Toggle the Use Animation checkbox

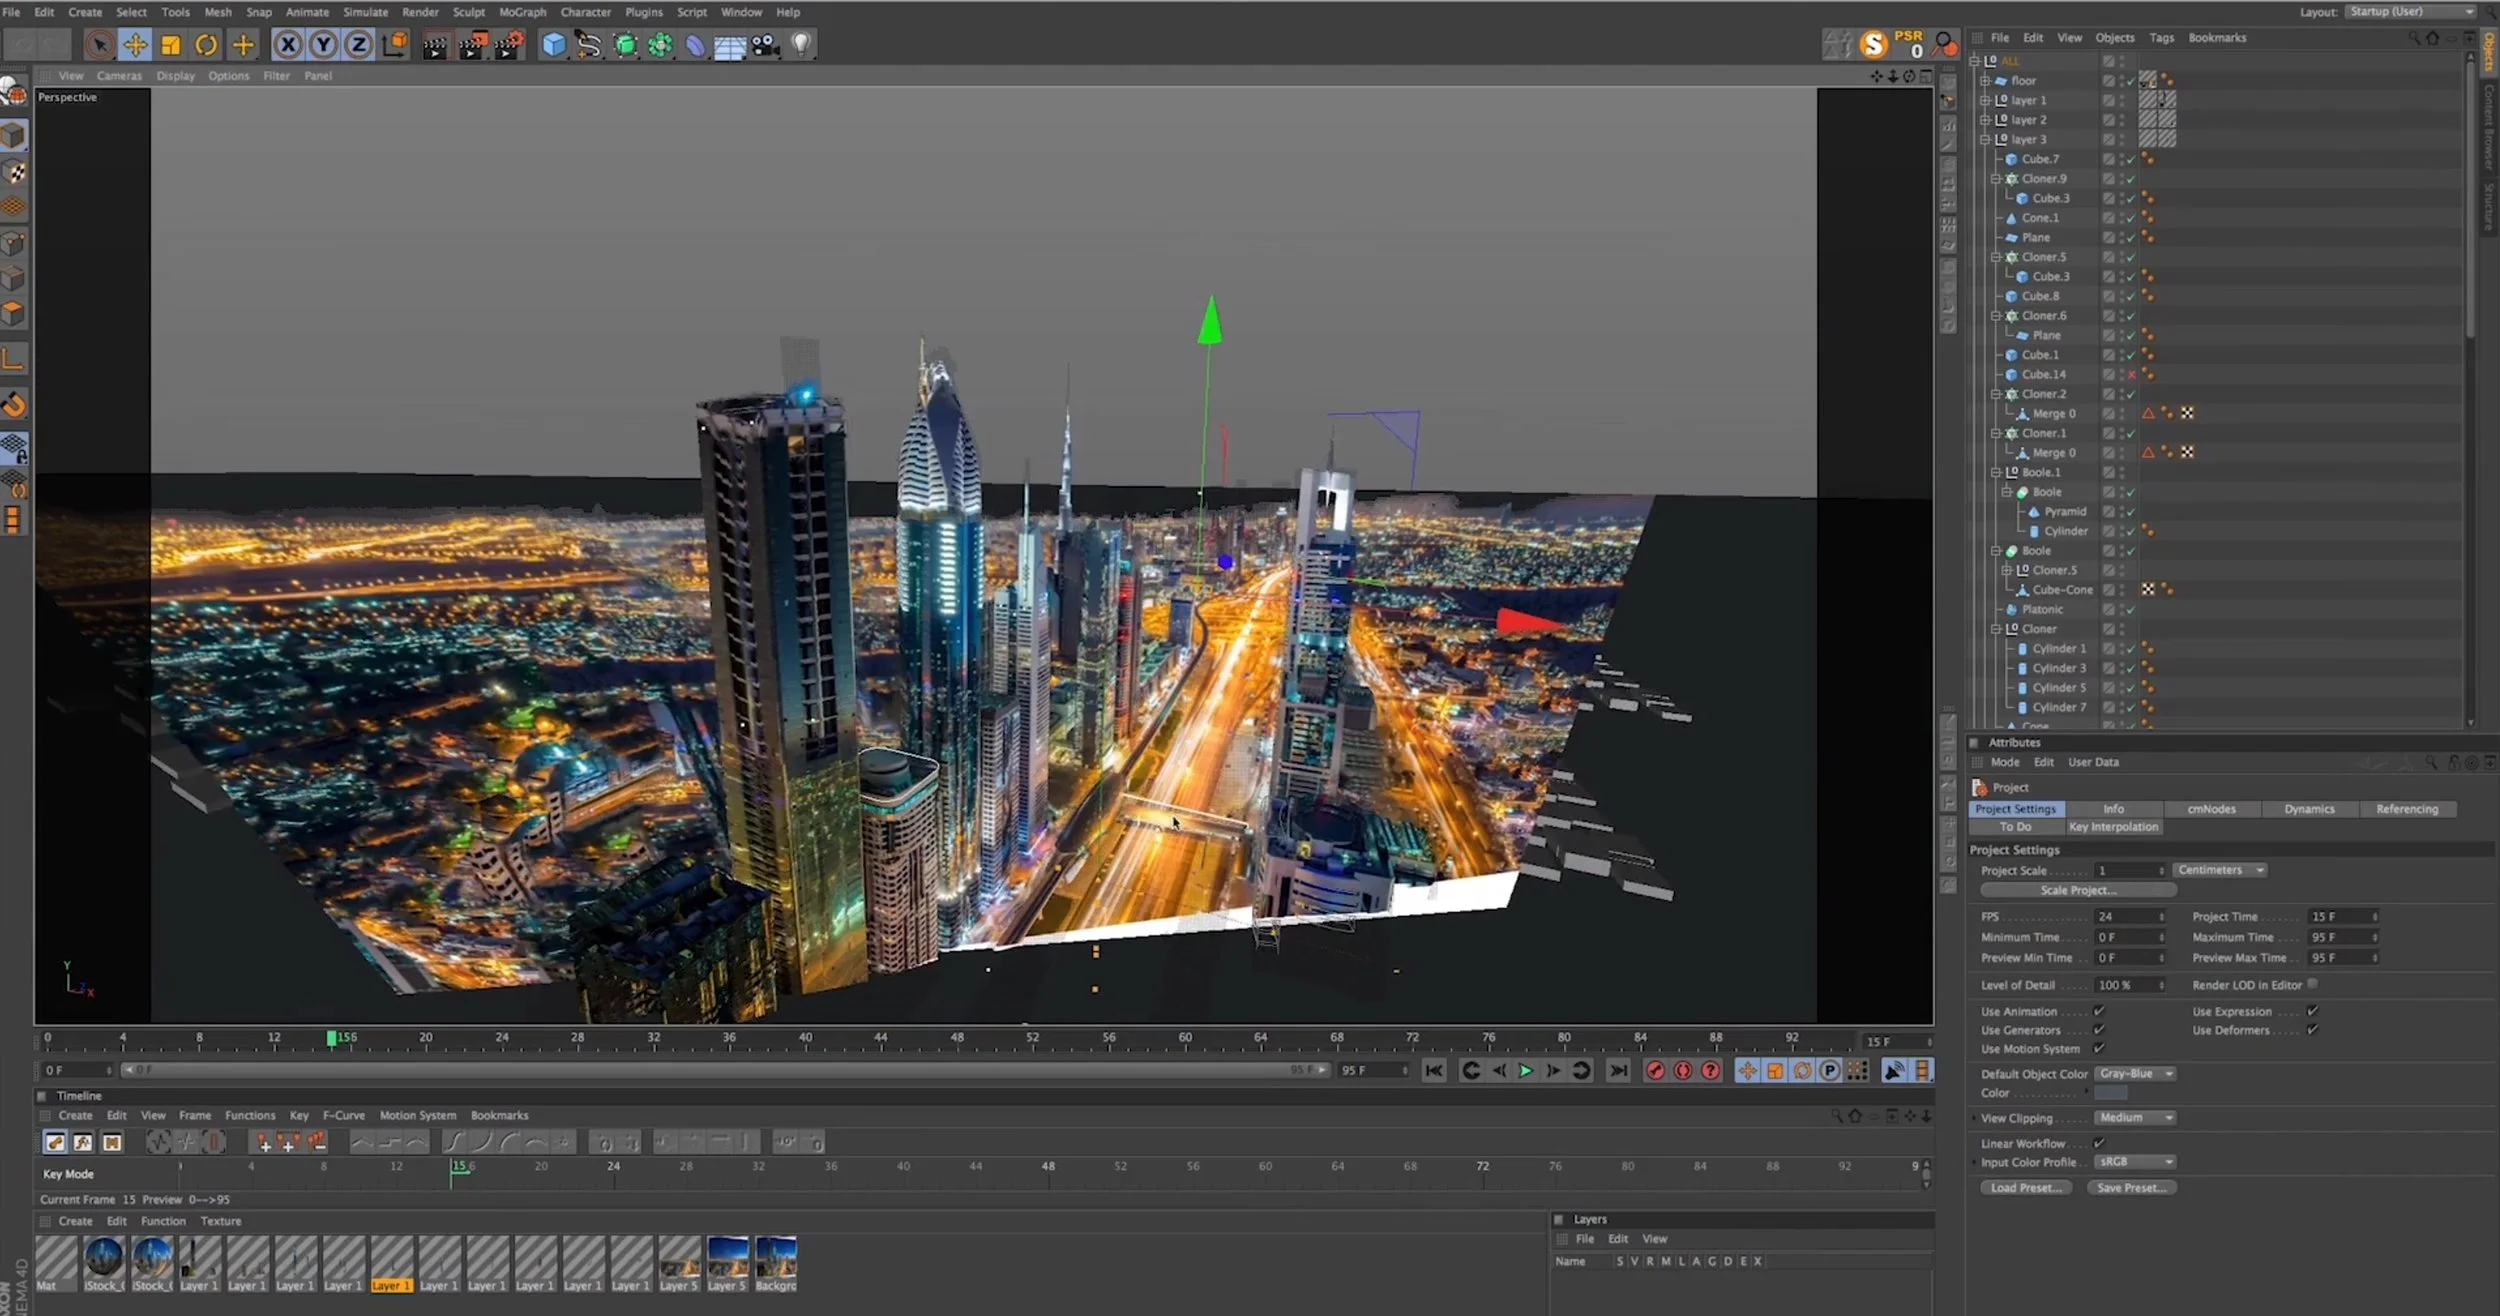click(2099, 1011)
